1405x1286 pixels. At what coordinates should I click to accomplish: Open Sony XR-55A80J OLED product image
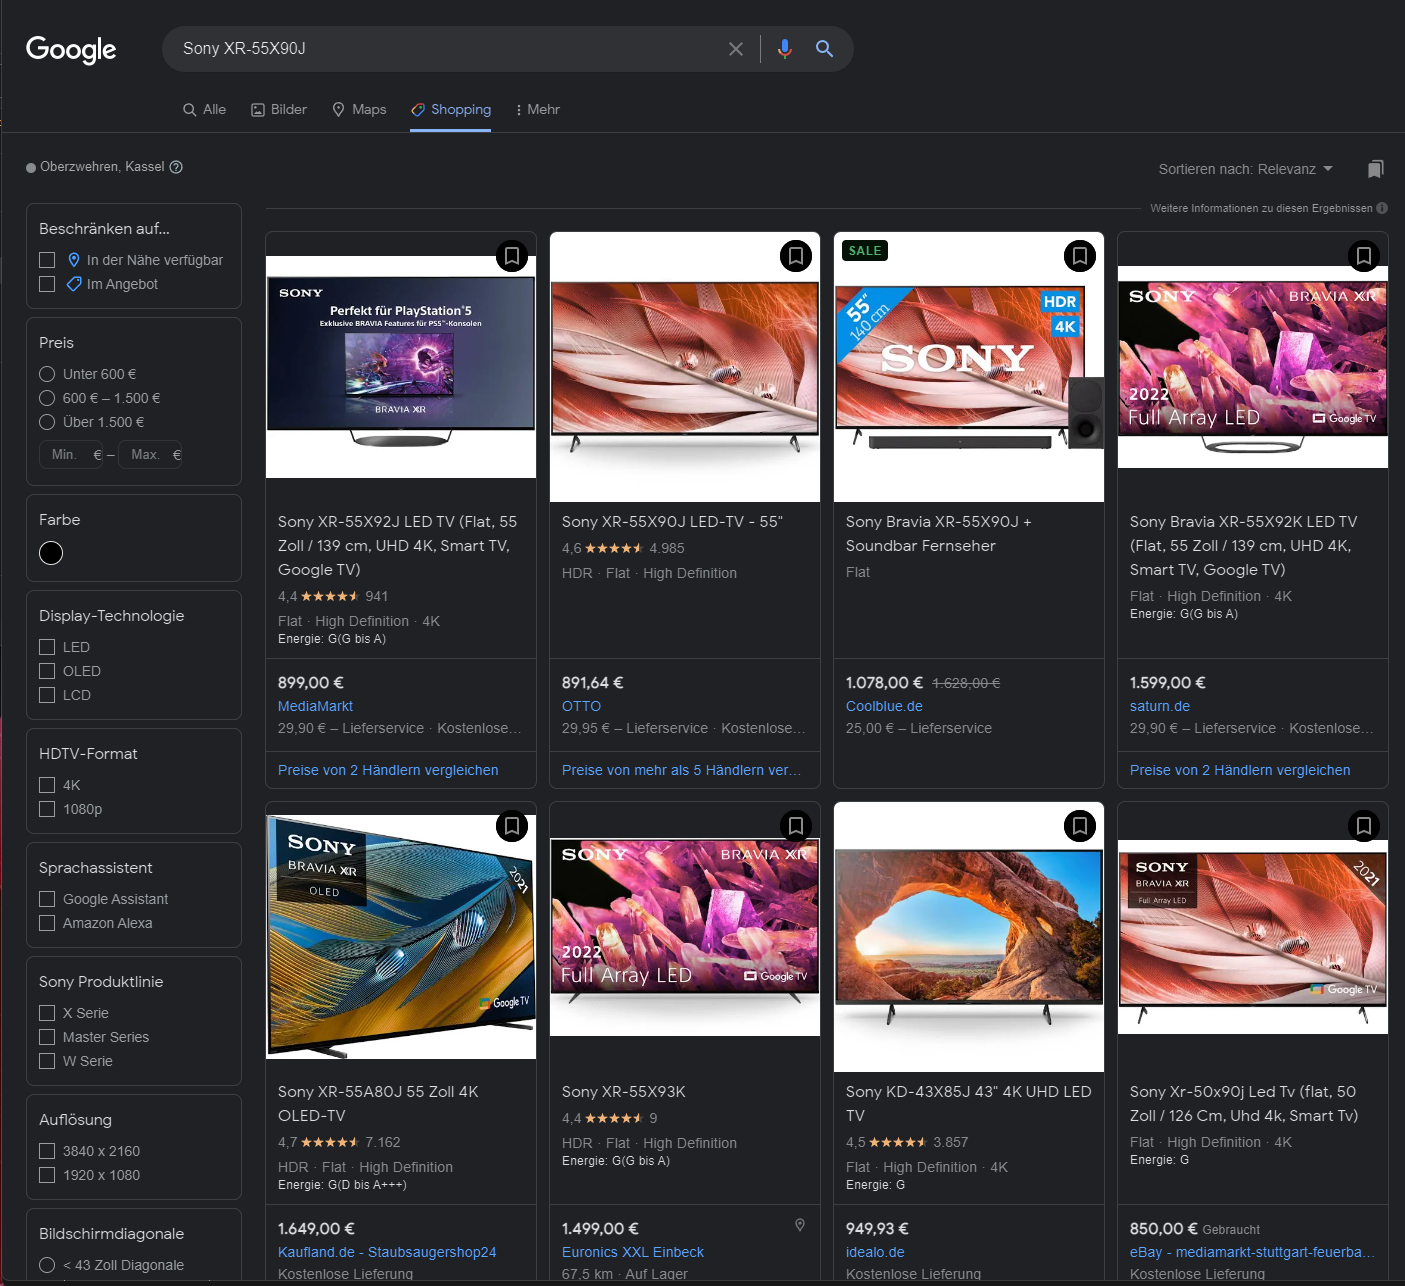point(401,937)
